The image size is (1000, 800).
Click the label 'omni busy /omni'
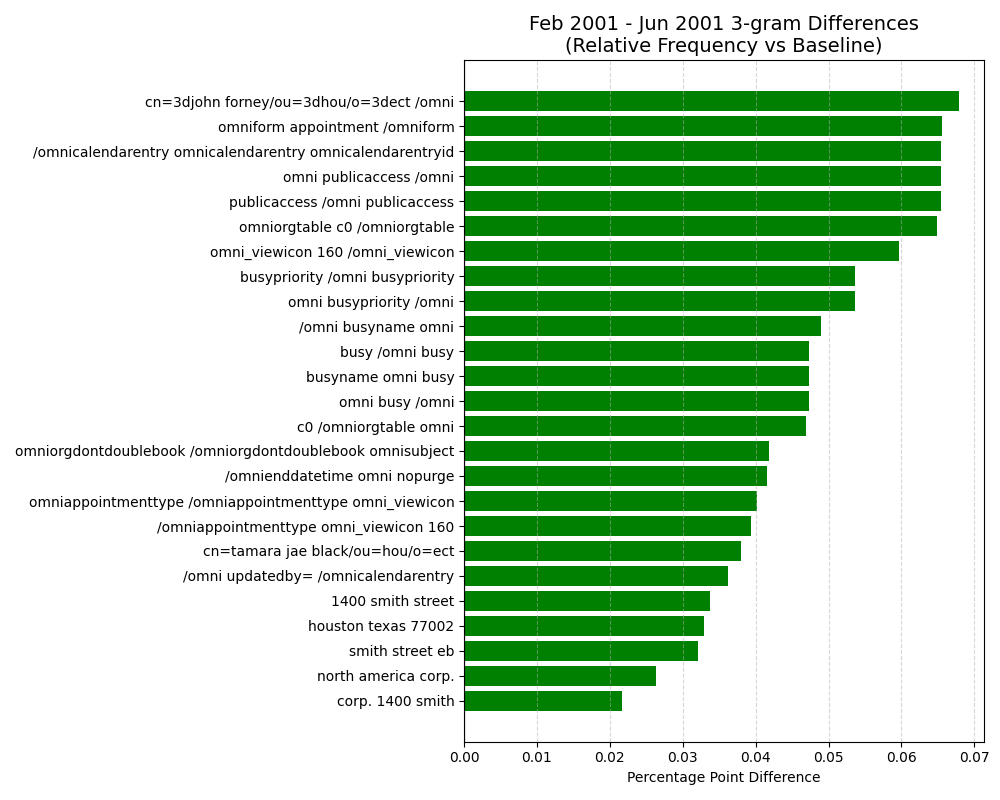click(397, 402)
